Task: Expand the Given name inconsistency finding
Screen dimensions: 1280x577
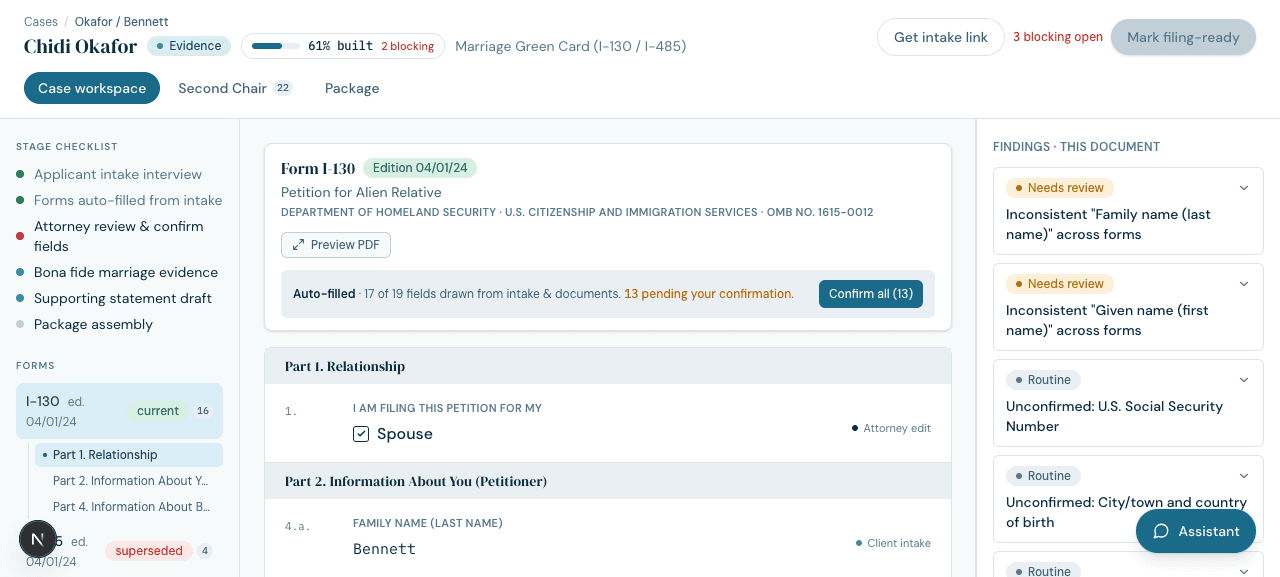Action: [1244, 284]
